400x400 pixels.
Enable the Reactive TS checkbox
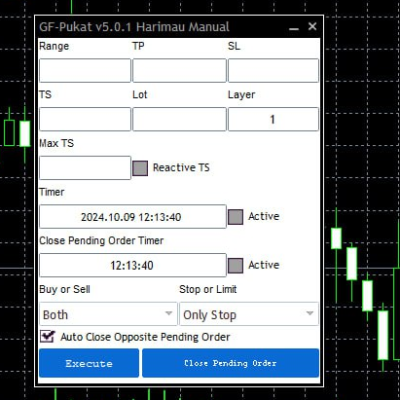tap(140, 168)
